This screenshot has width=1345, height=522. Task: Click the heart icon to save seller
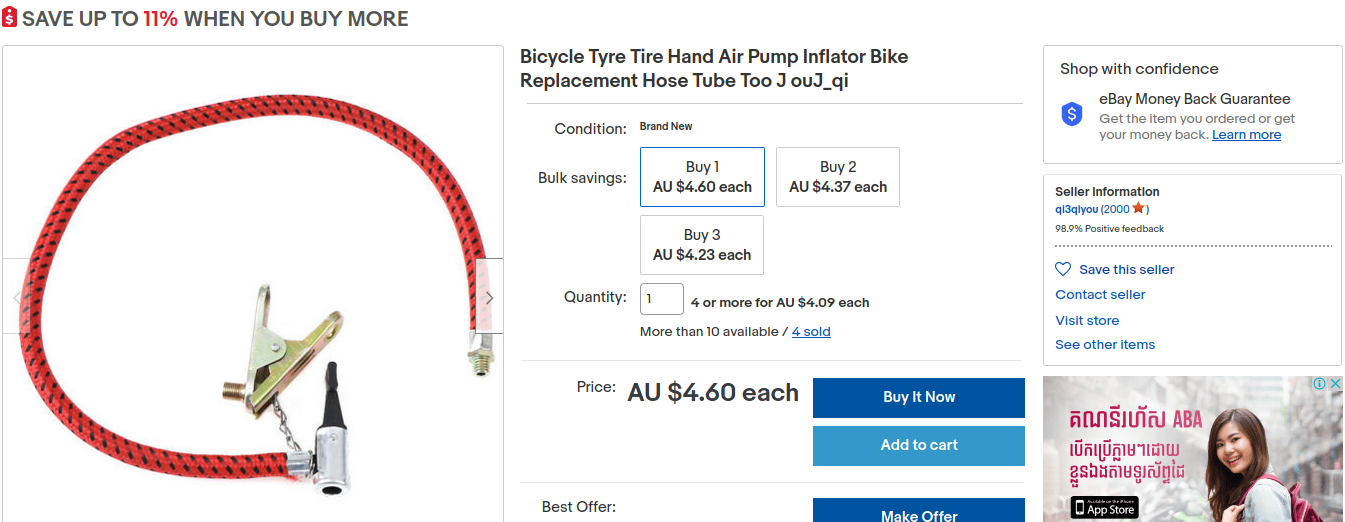point(1063,269)
